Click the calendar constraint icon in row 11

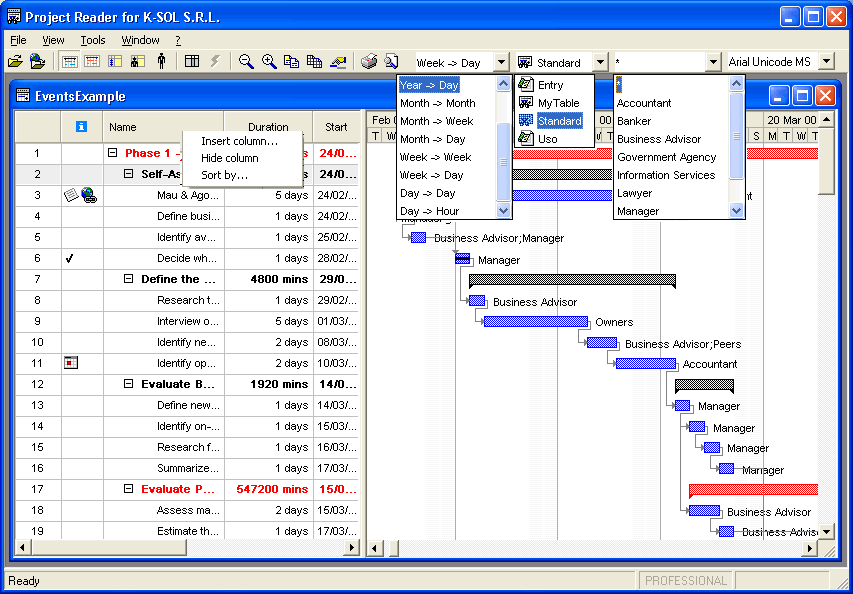click(x=71, y=362)
